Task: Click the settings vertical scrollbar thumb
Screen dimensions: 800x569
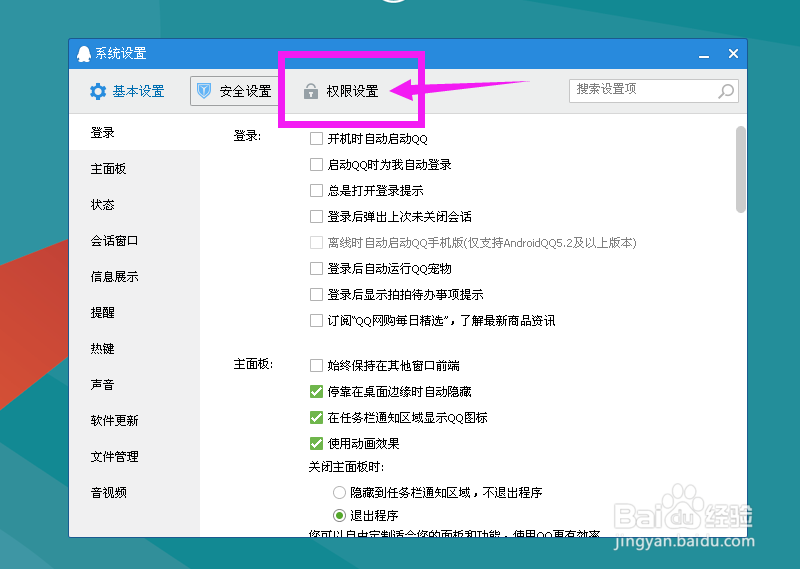Action: click(741, 169)
